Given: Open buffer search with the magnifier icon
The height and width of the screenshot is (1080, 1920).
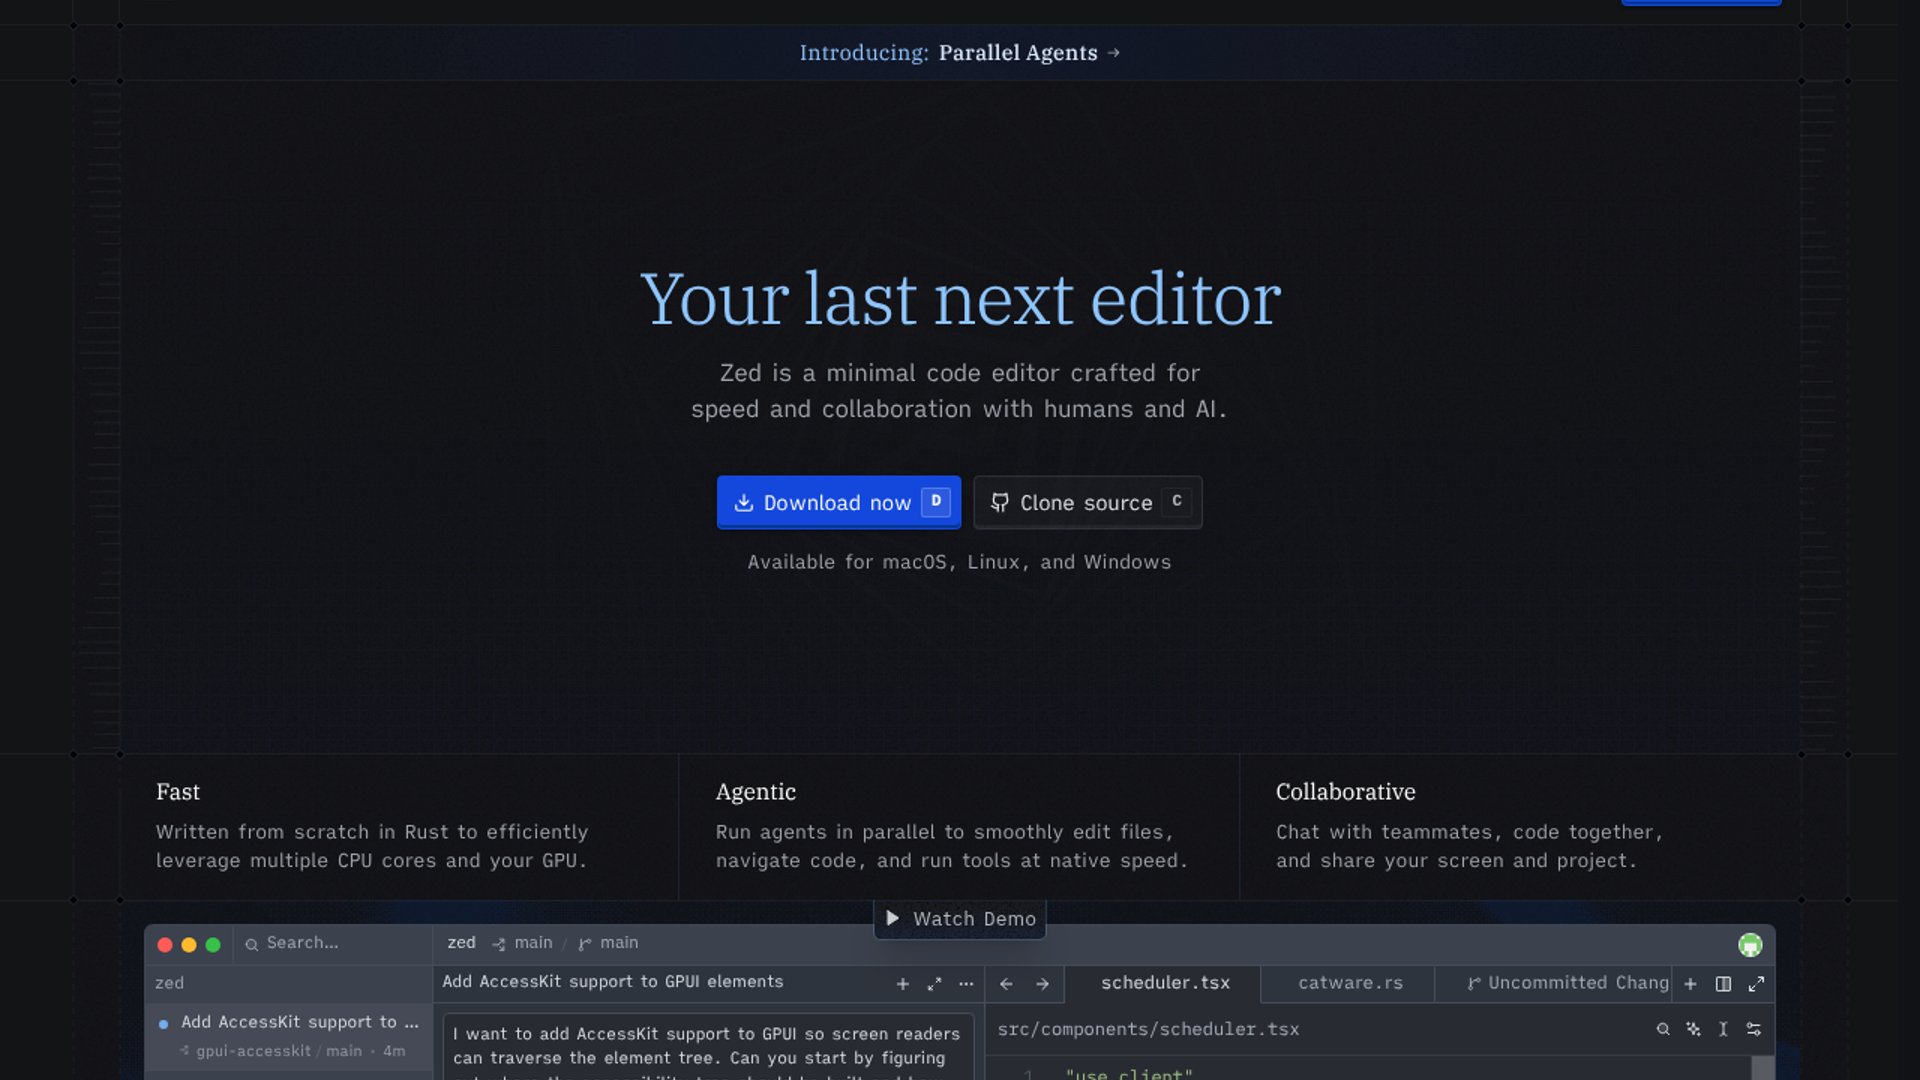Looking at the screenshot, I should coord(1663,1029).
